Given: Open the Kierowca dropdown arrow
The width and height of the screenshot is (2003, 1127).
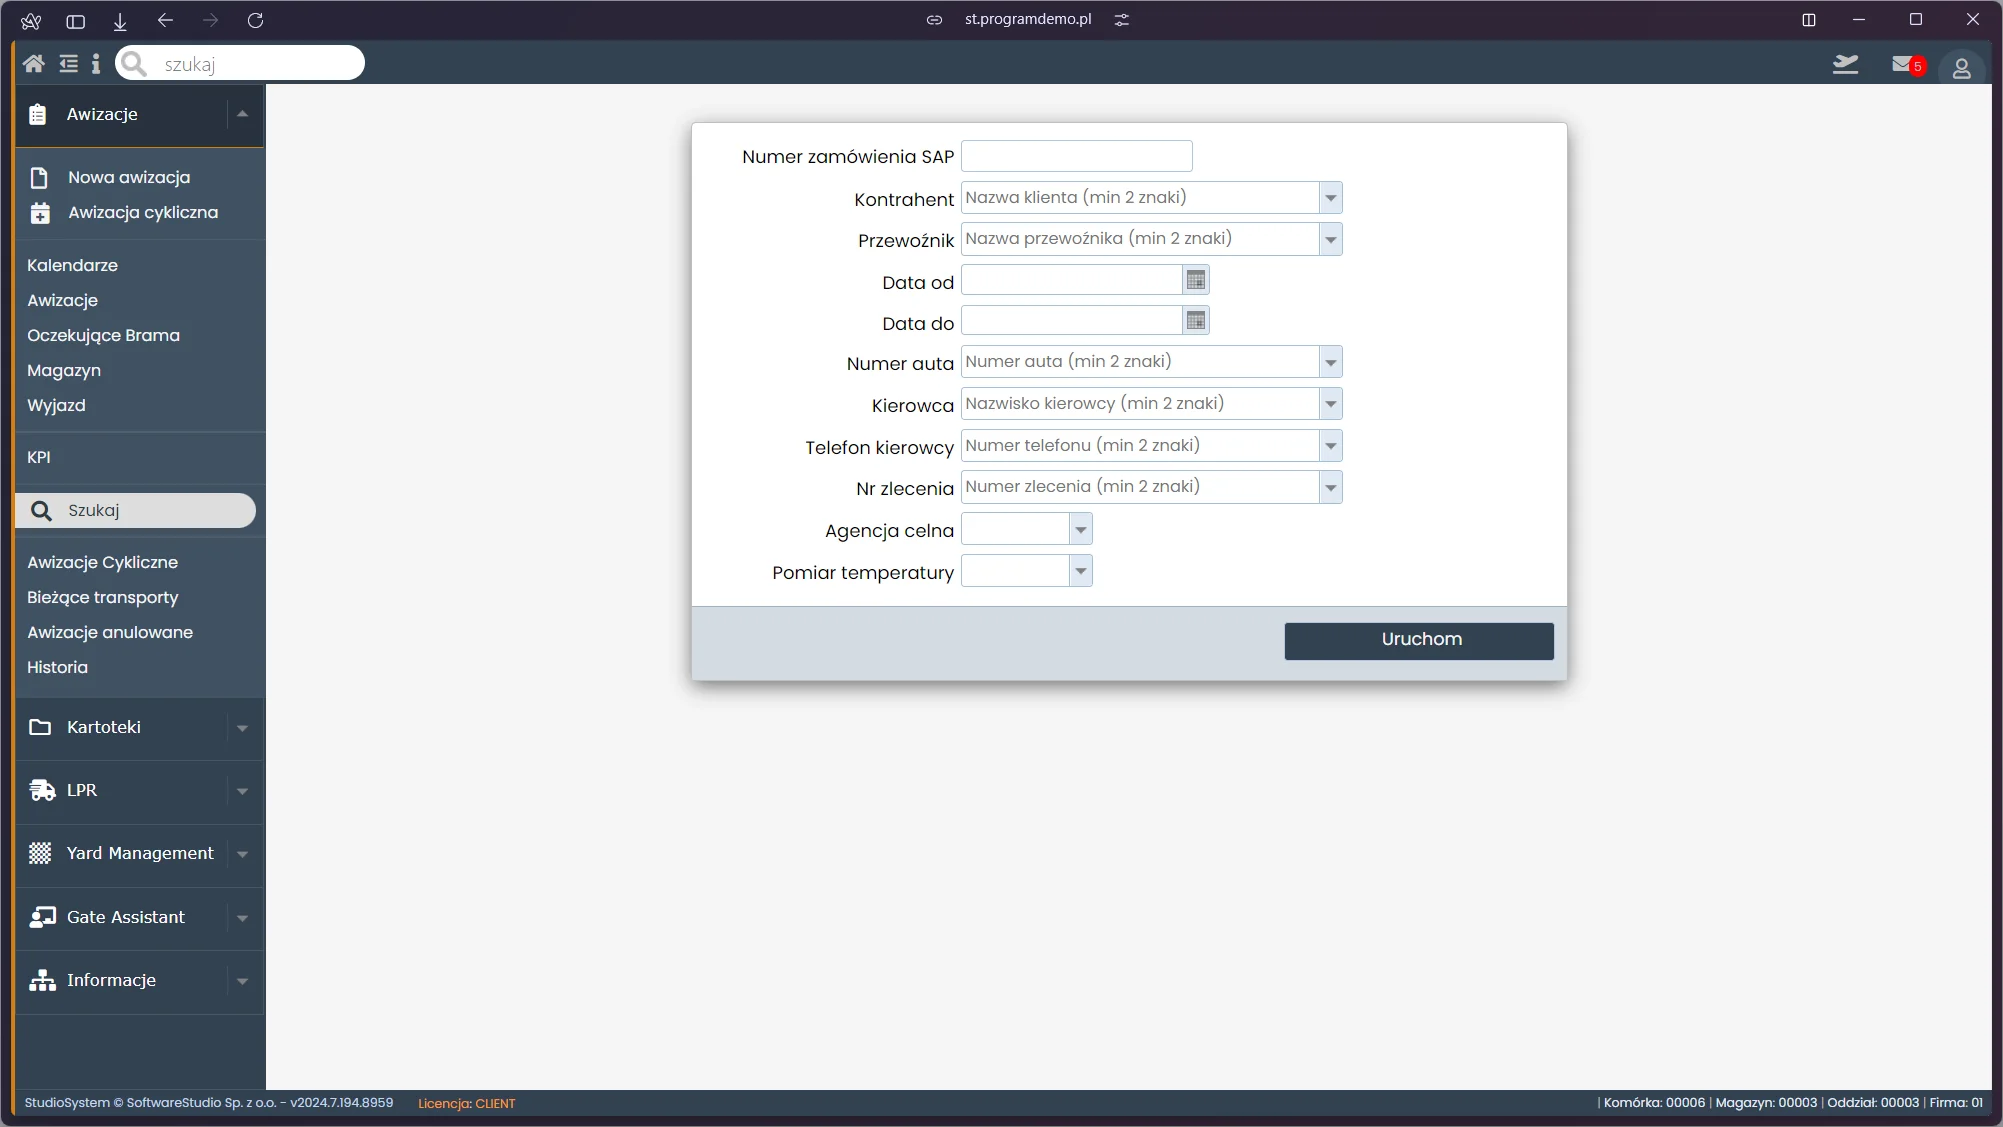Looking at the screenshot, I should click(1330, 404).
